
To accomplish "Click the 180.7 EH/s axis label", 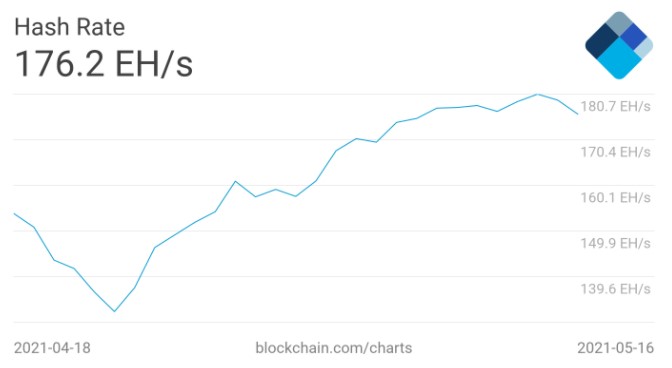I will (615, 106).
